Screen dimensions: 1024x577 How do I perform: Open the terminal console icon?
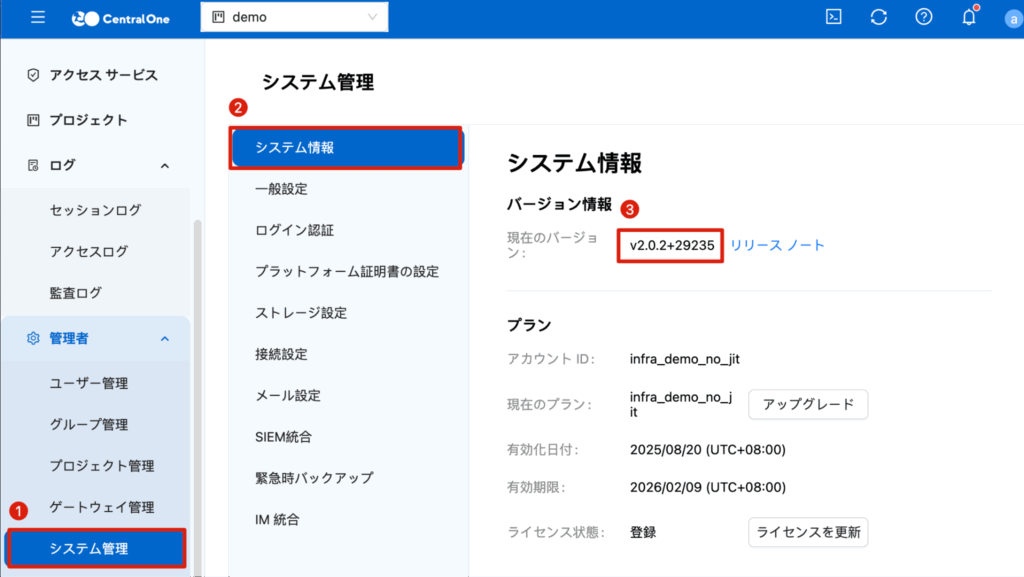coord(833,17)
